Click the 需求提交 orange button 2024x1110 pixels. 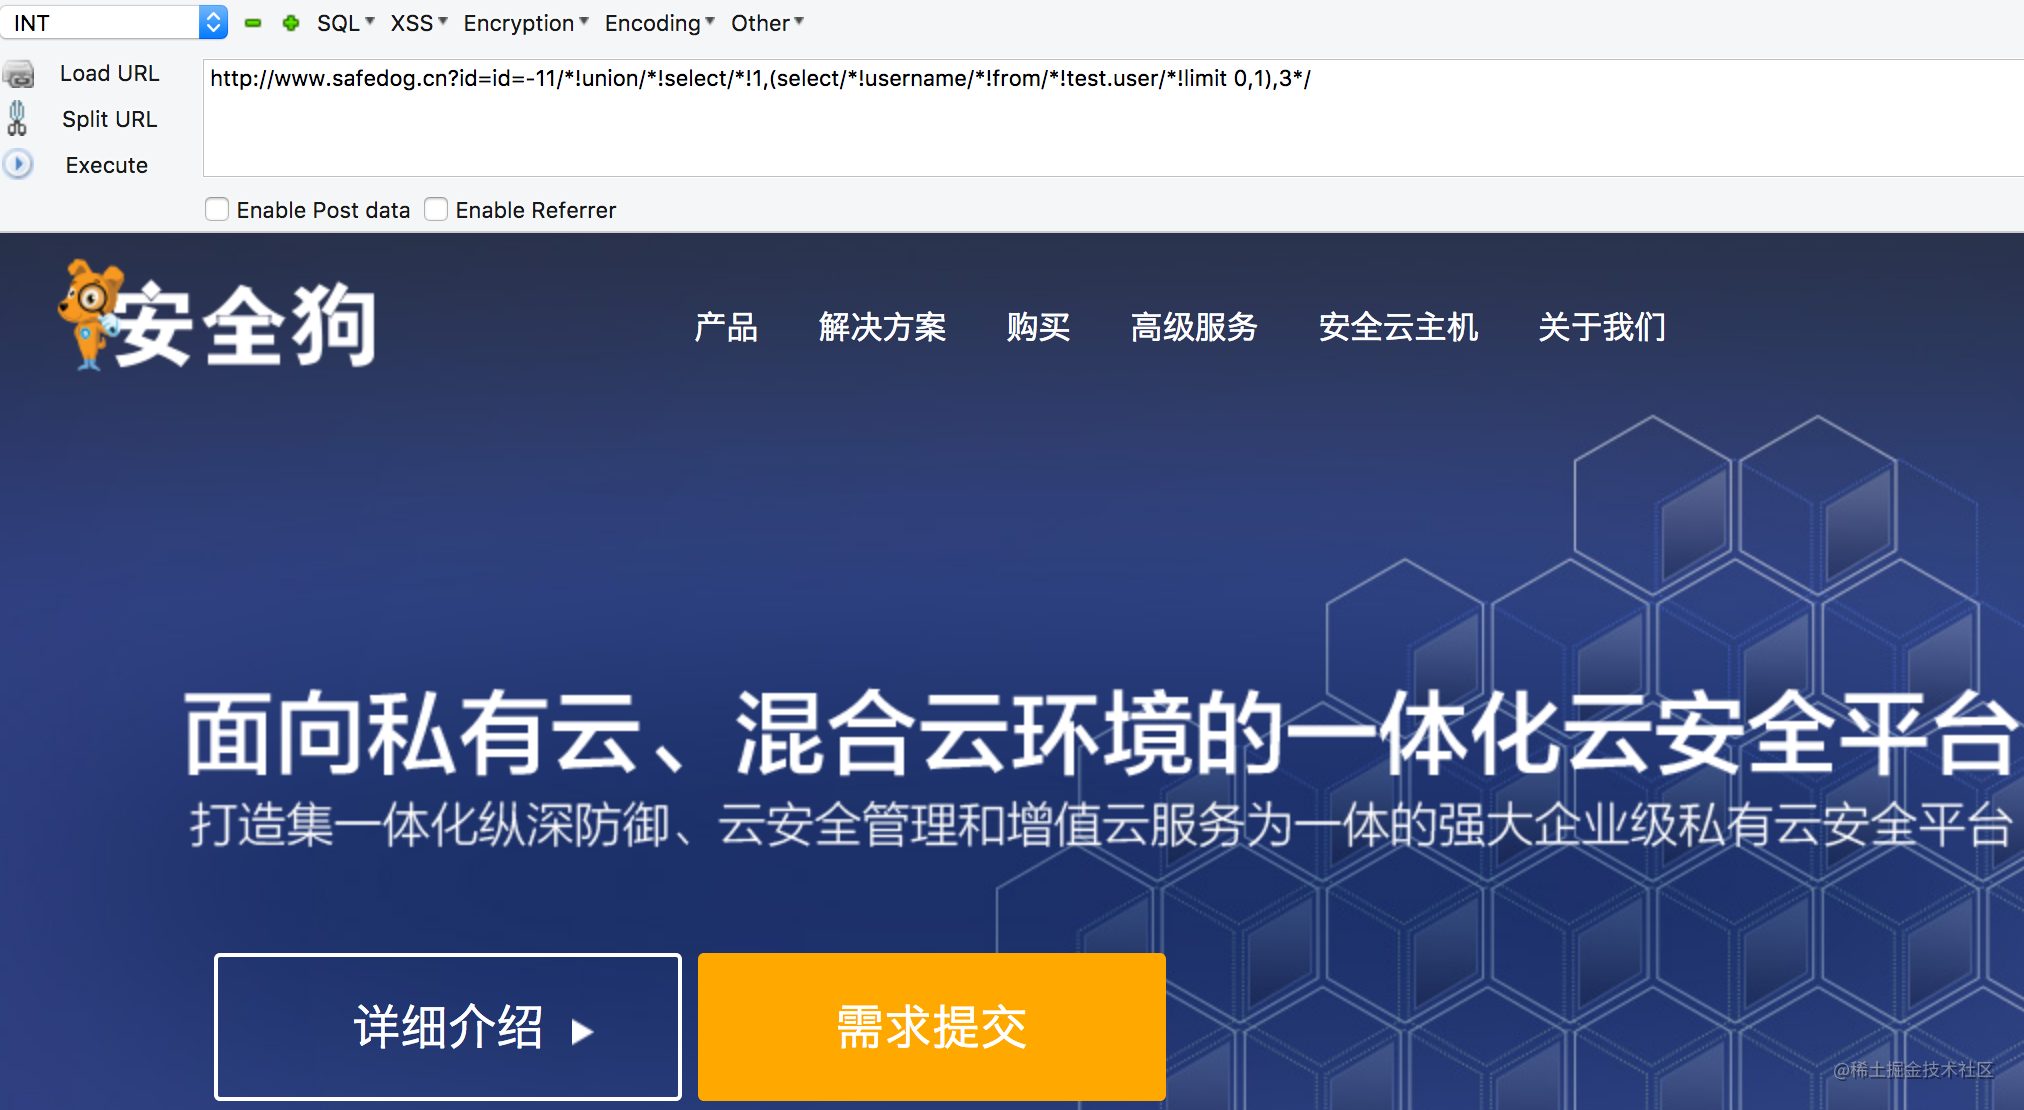pos(931,1027)
